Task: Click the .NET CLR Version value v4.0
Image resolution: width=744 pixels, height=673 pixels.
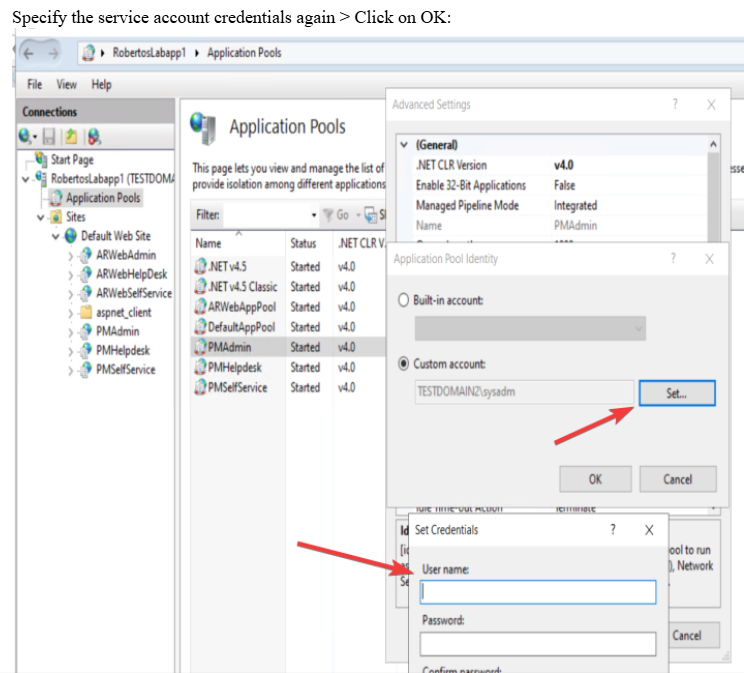Action: click(x=563, y=165)
